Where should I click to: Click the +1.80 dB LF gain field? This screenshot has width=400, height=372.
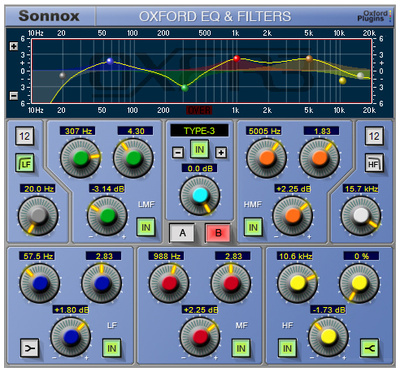tap(70, 310)
